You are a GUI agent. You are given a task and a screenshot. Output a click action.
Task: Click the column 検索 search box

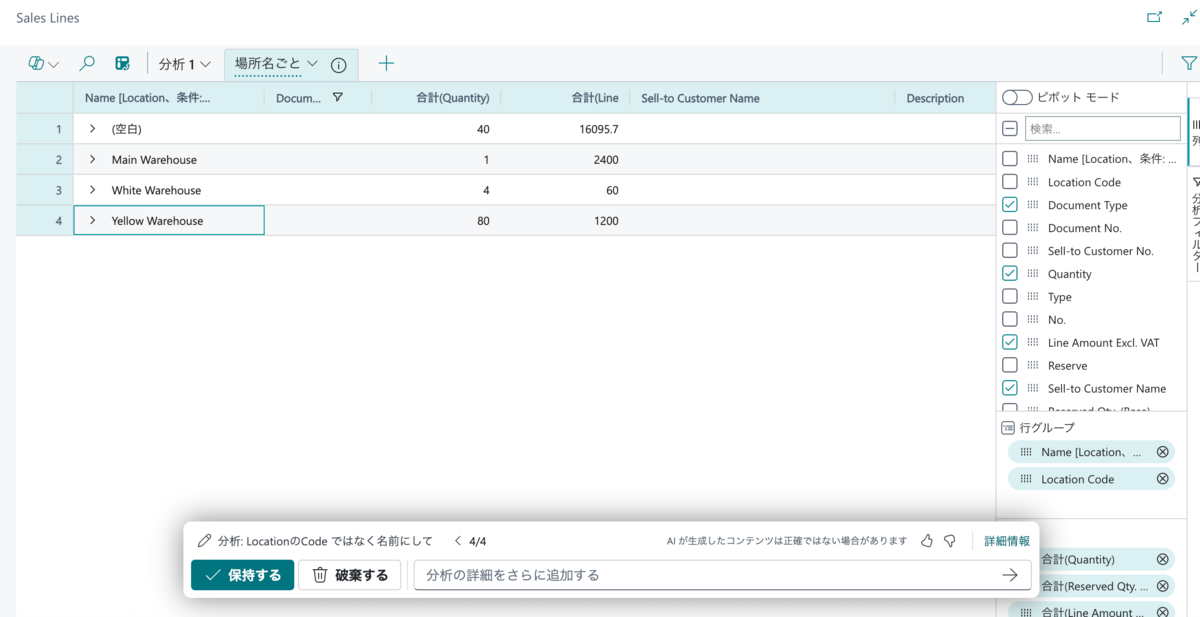[x=1102, y=128]
